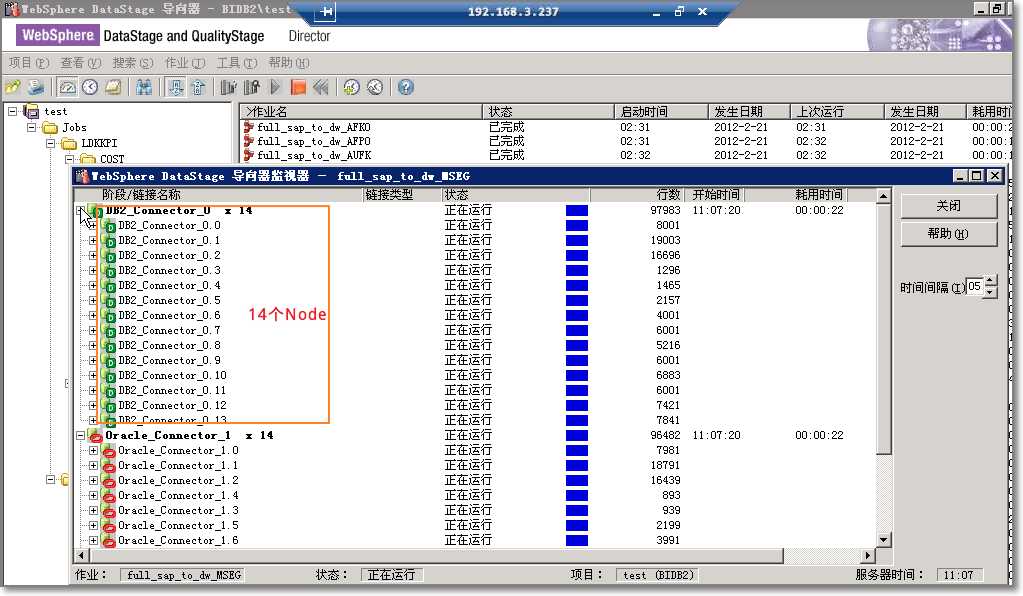Click the full_sap_to_dw_MSEG status bar field
This screenshot has width=1023, height=596.
coord(183,575)
